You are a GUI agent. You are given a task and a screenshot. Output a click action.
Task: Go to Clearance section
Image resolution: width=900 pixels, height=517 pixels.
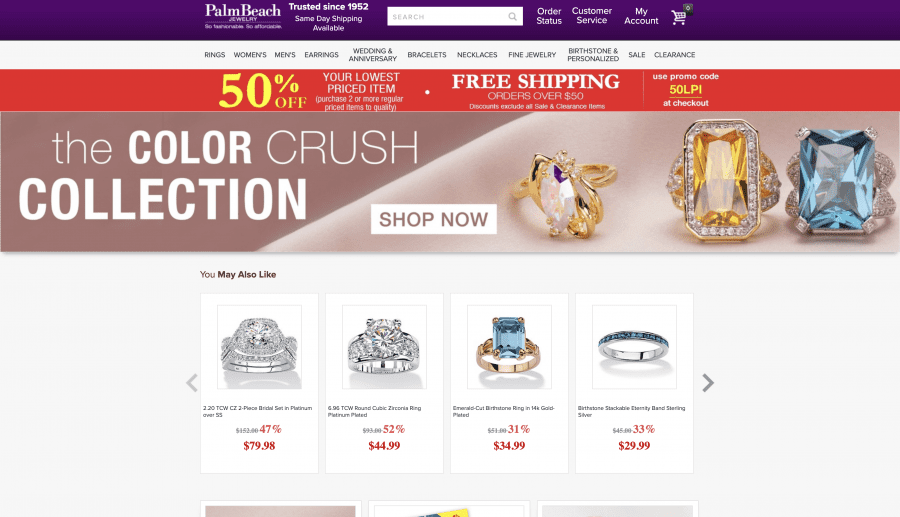pyautogui.click(x=674, y=55)
